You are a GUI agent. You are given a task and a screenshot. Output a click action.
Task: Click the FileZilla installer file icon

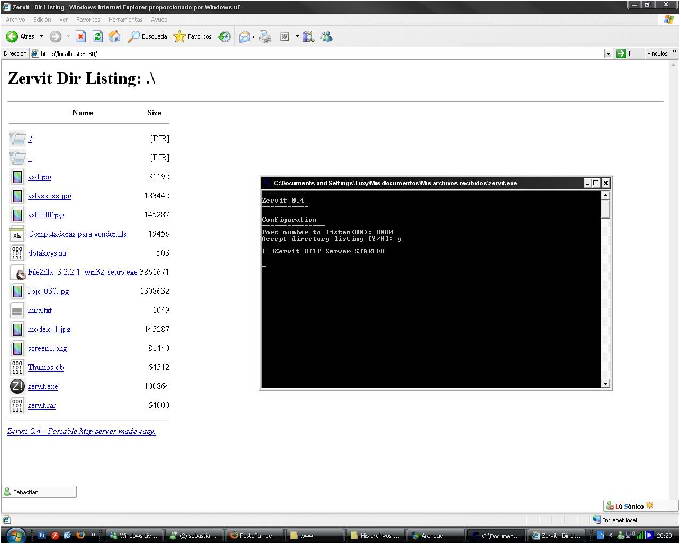[x=17, y=272]
